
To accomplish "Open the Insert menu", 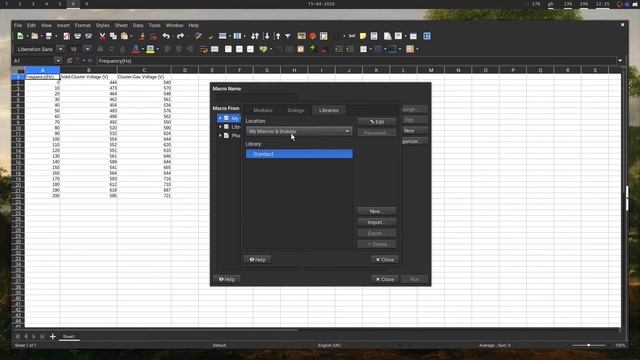I will pyautogui.click(x=63, y=25).
